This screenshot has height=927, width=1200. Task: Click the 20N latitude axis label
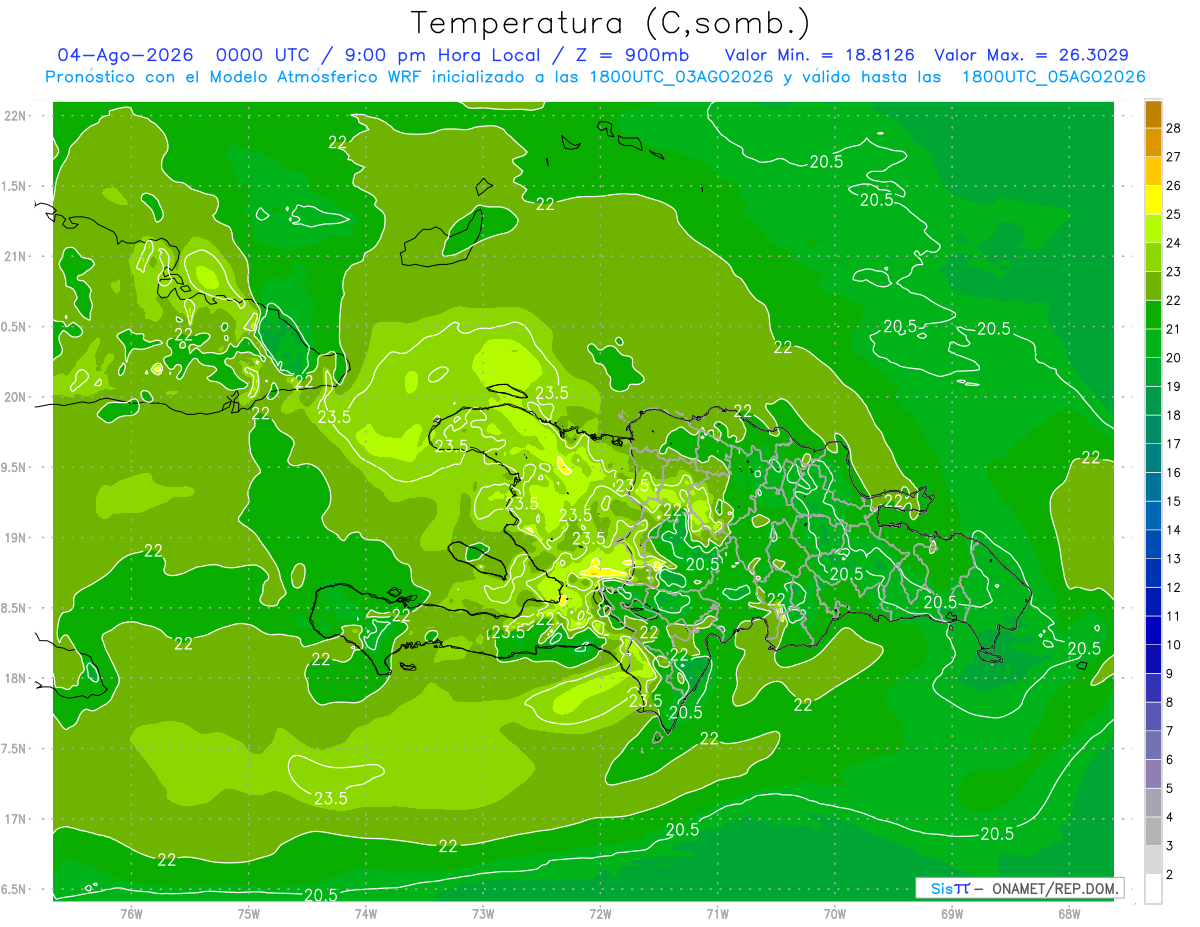pos(15,397)
